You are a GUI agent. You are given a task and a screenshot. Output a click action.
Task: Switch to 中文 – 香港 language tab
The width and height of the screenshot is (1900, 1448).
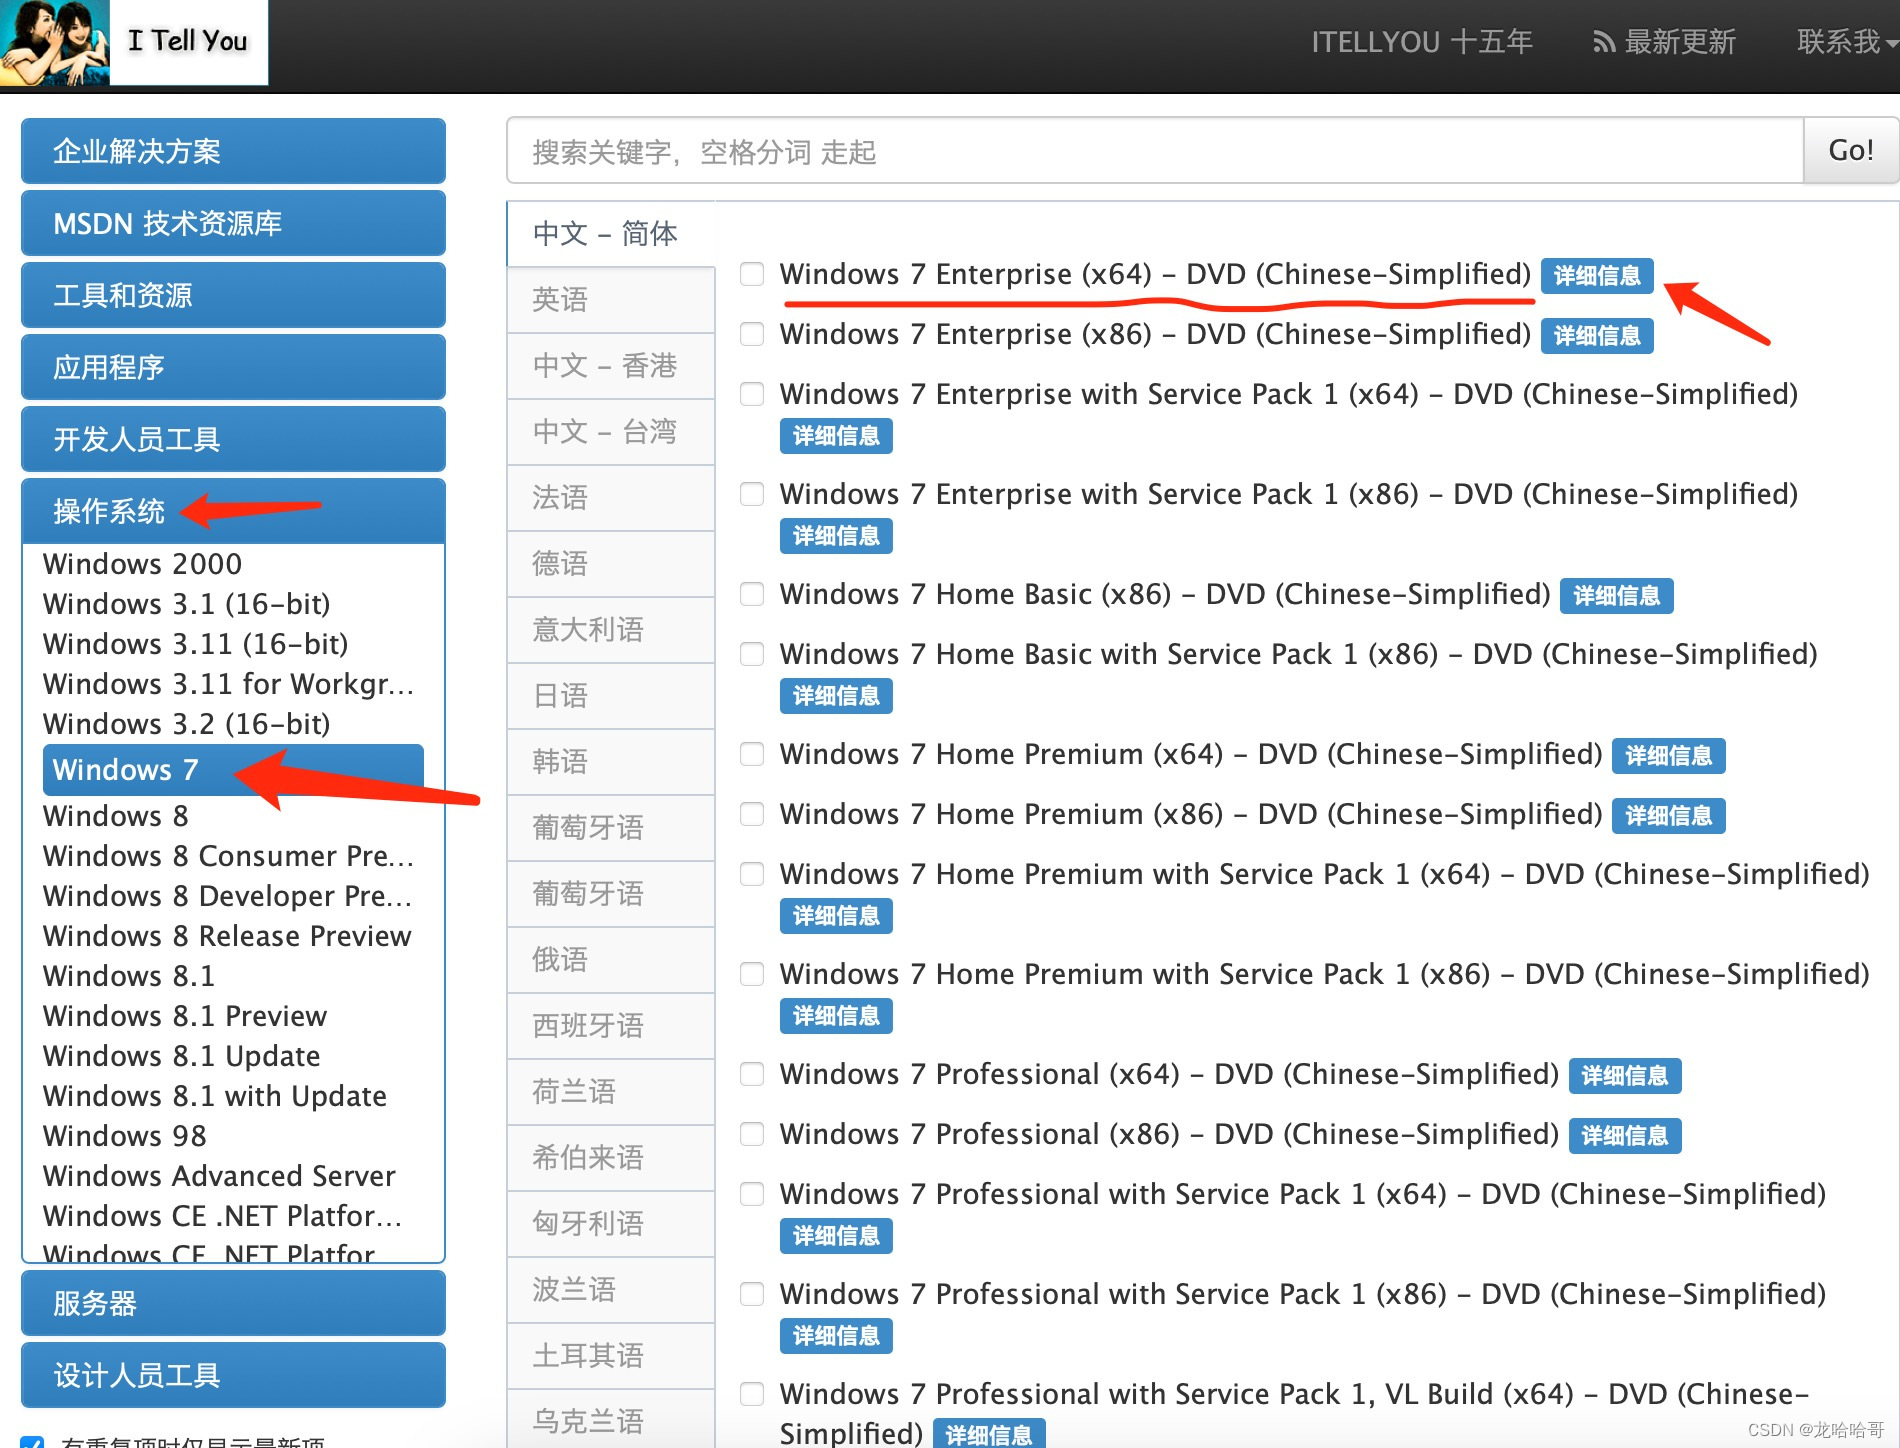pos(610,366)
